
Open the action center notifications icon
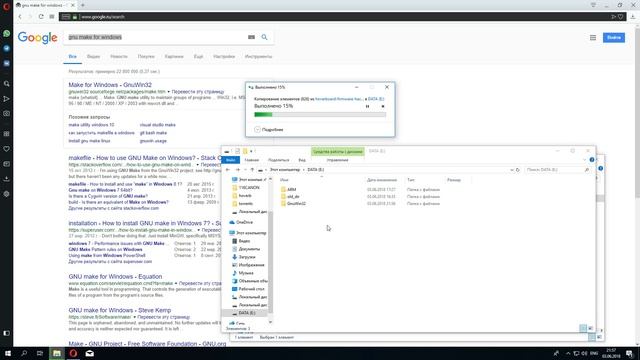click(x=630, y=353)
